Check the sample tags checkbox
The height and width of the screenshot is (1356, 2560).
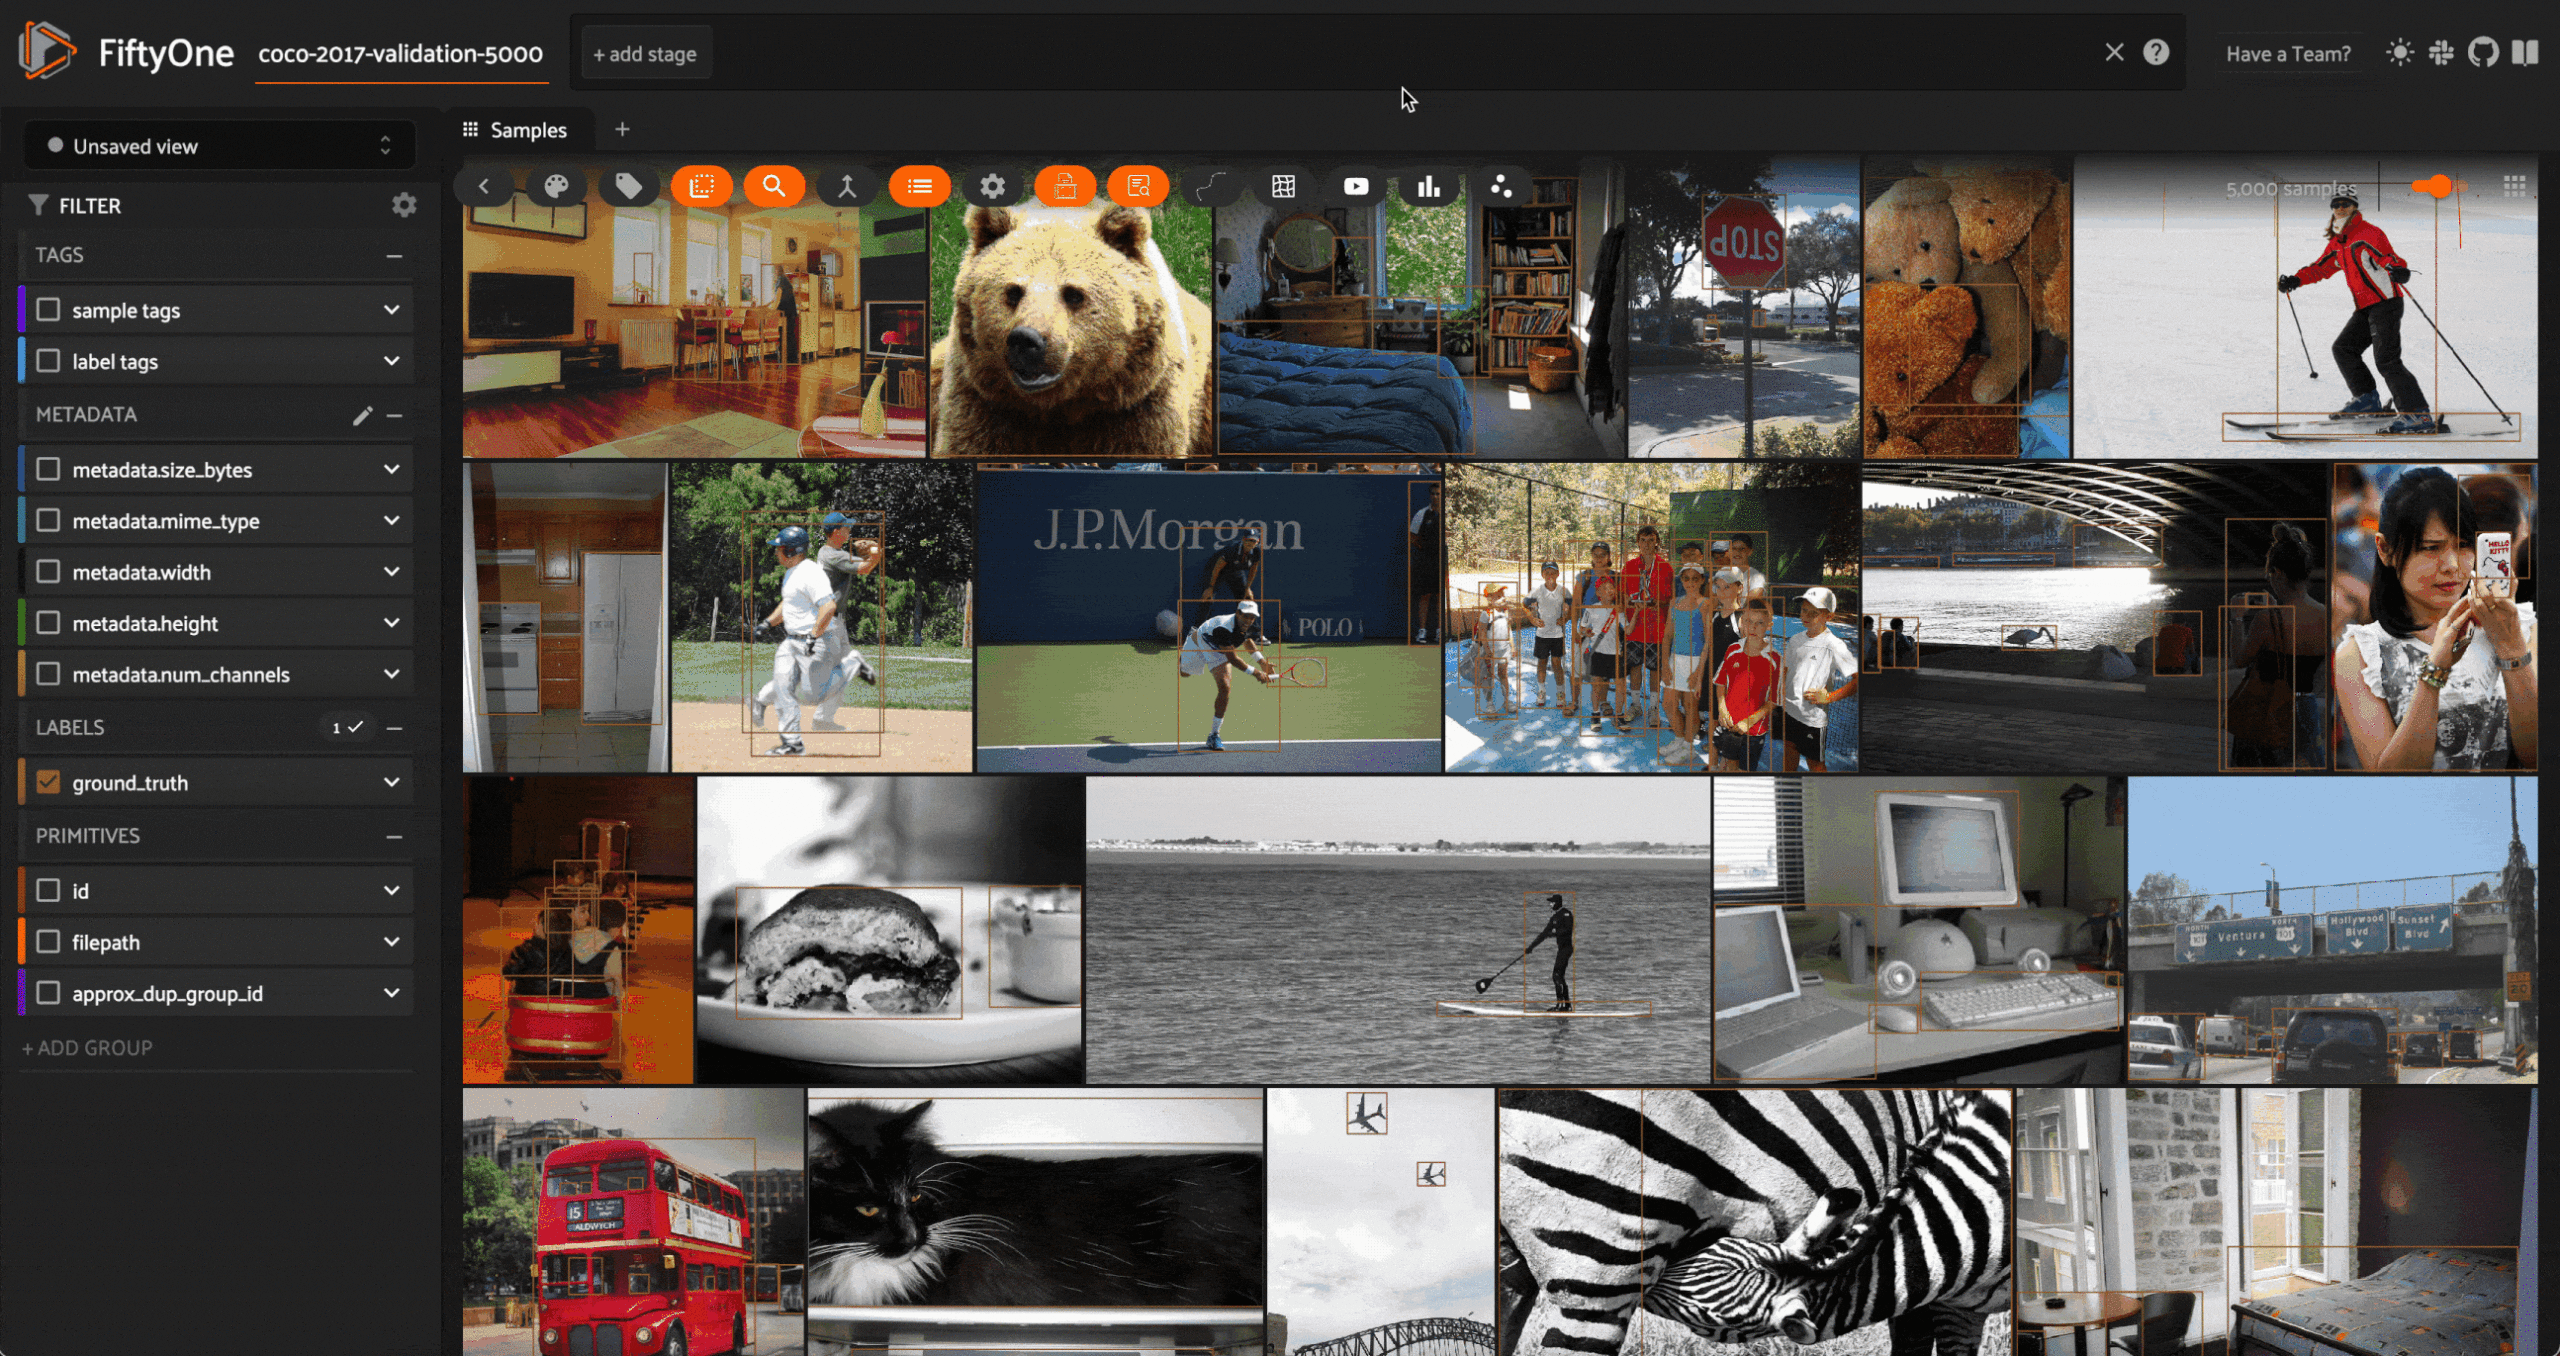(48, 310)
